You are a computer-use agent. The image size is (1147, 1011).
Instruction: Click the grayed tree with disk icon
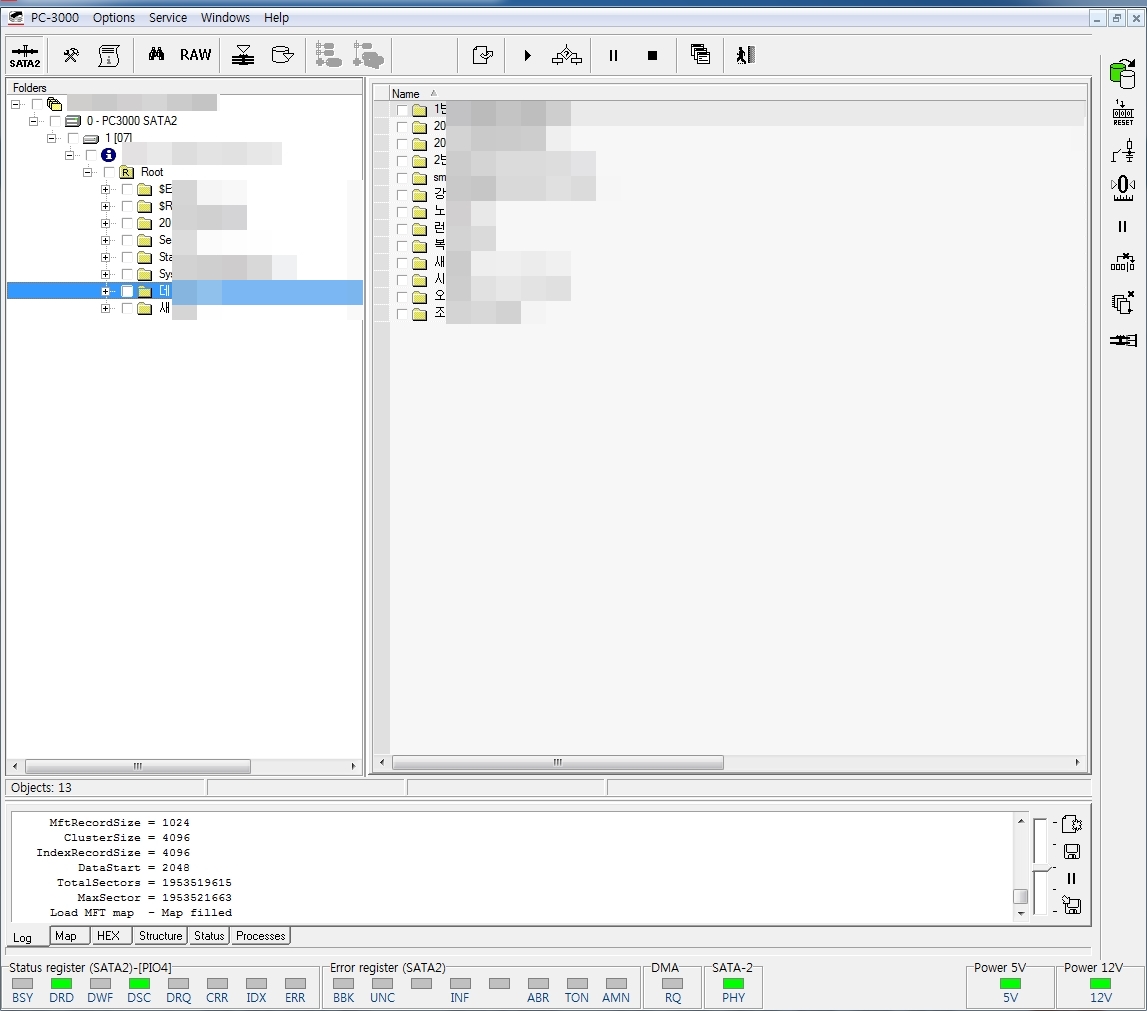click(x=368, y=55)
